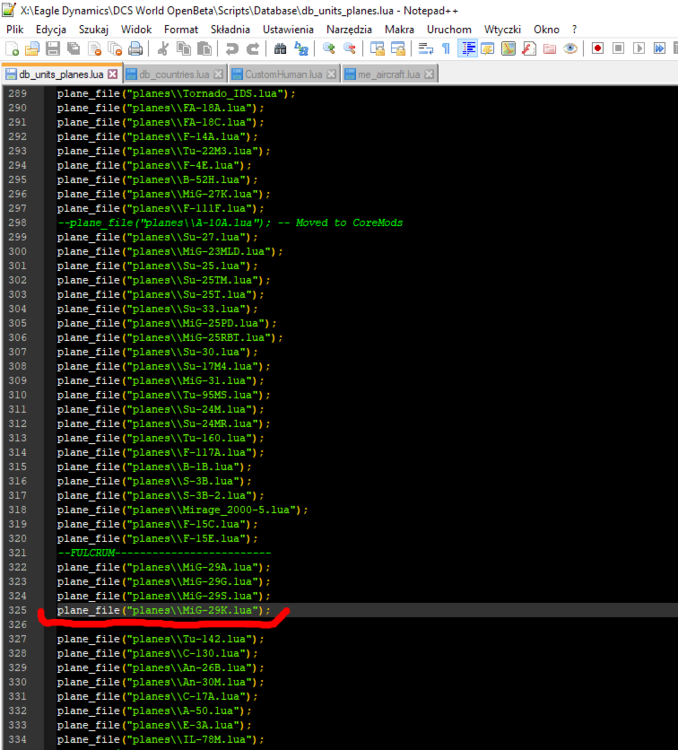Switch to db_countries.lua tab
The width and height of the screenshot is (678, 750).
tap(174, 75)
